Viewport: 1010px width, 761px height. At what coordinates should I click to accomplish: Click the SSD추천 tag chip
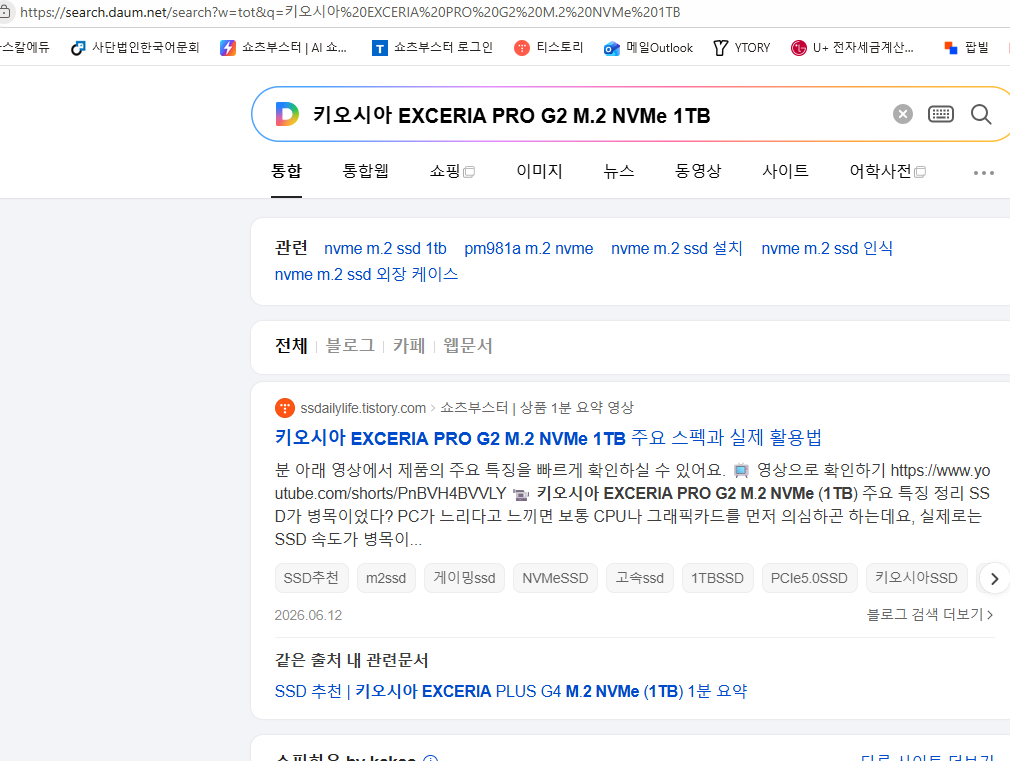click(311, 578)
